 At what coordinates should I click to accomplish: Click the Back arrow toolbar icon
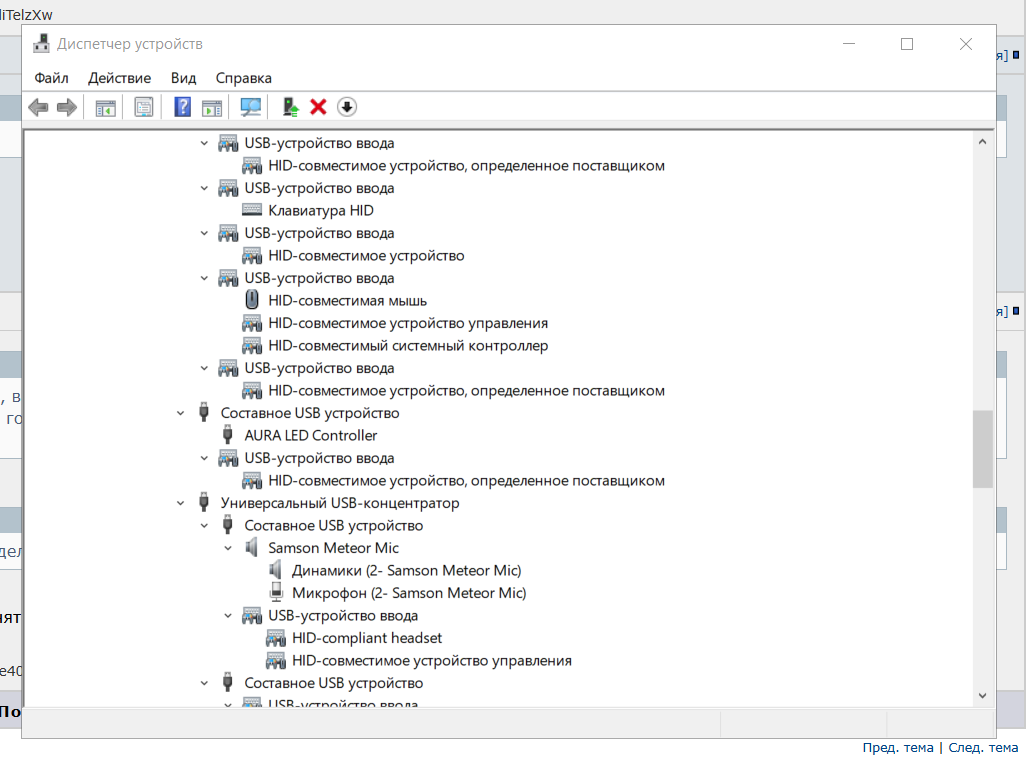click(39, 107)
